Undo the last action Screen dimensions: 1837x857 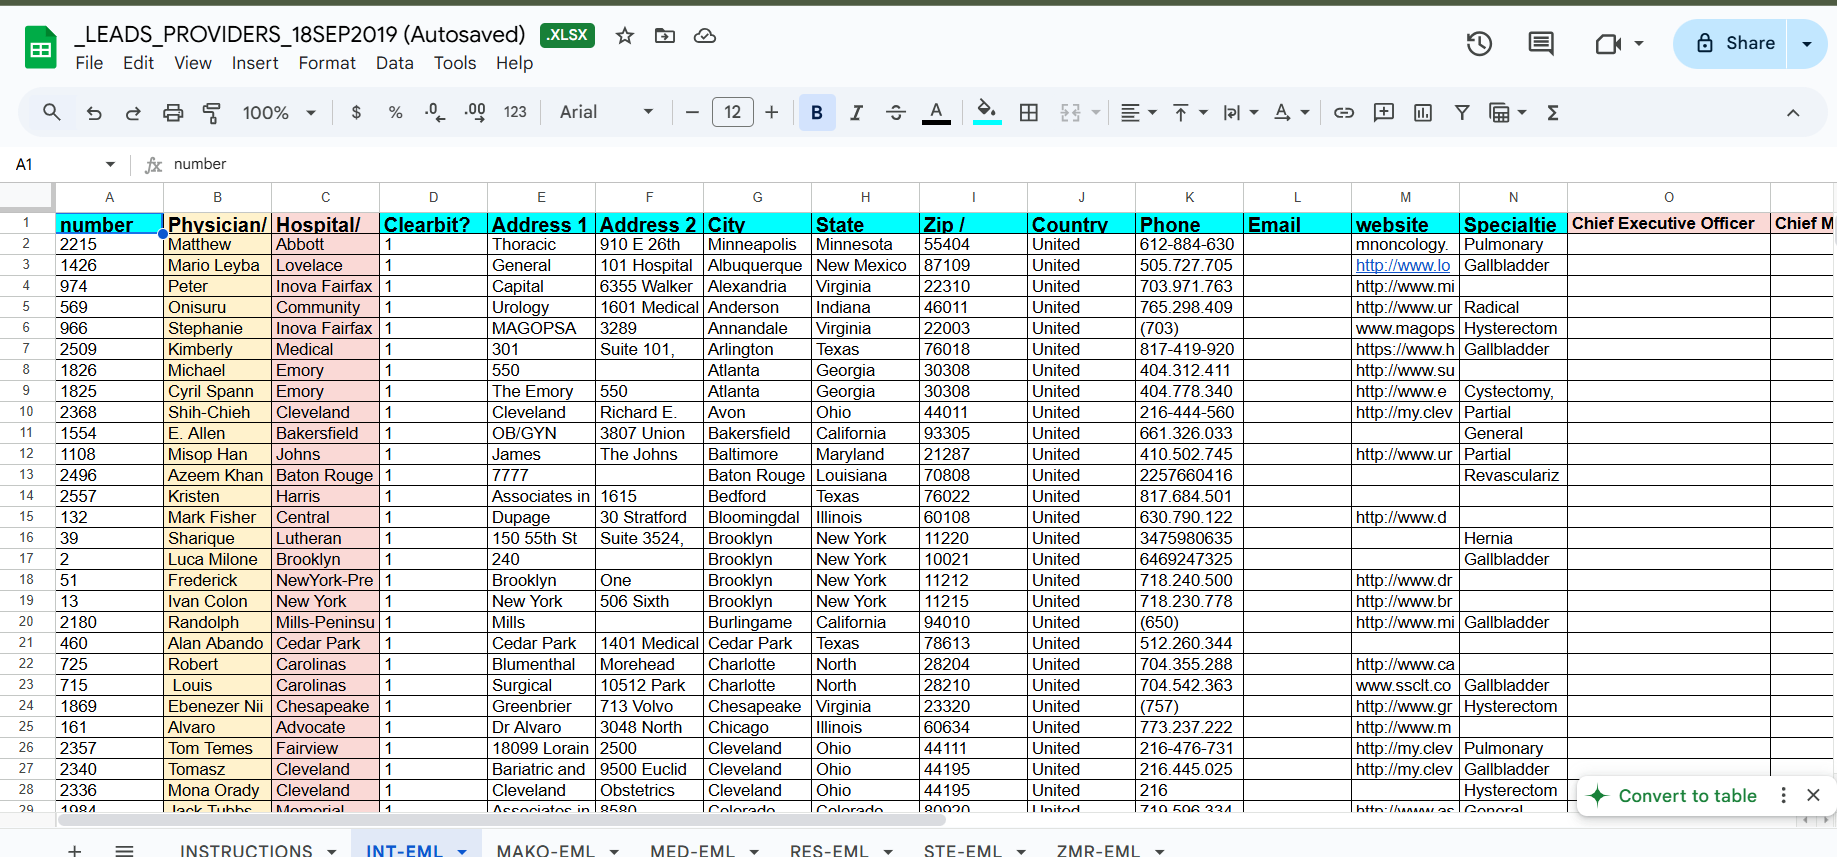pyautogui.click(x=94, y=113)
